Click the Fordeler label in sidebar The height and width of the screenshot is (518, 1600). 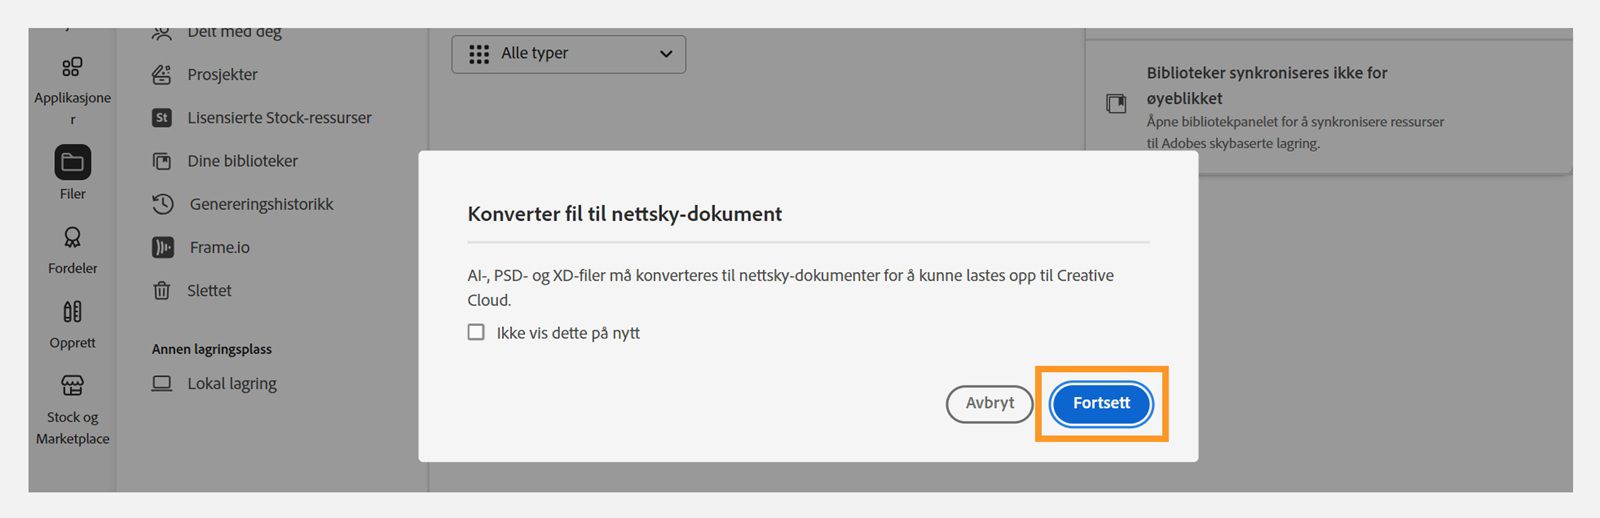point(72,268)
